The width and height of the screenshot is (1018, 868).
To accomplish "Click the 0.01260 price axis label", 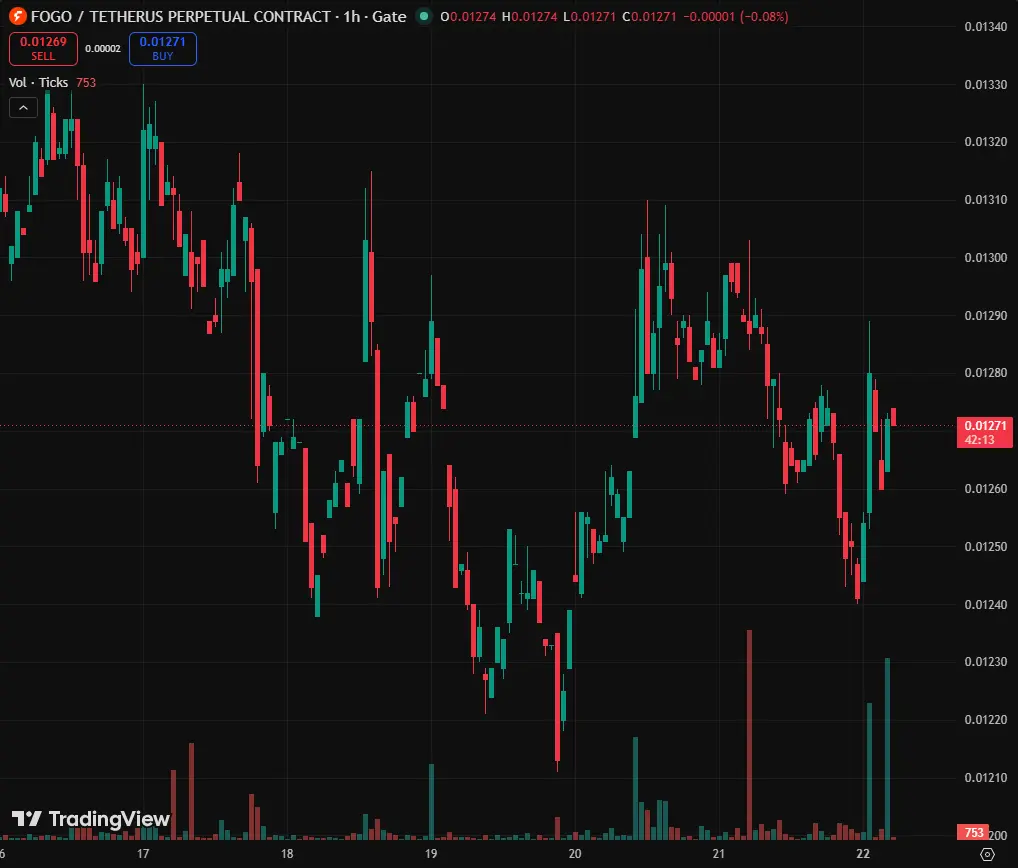I will 986,488.
